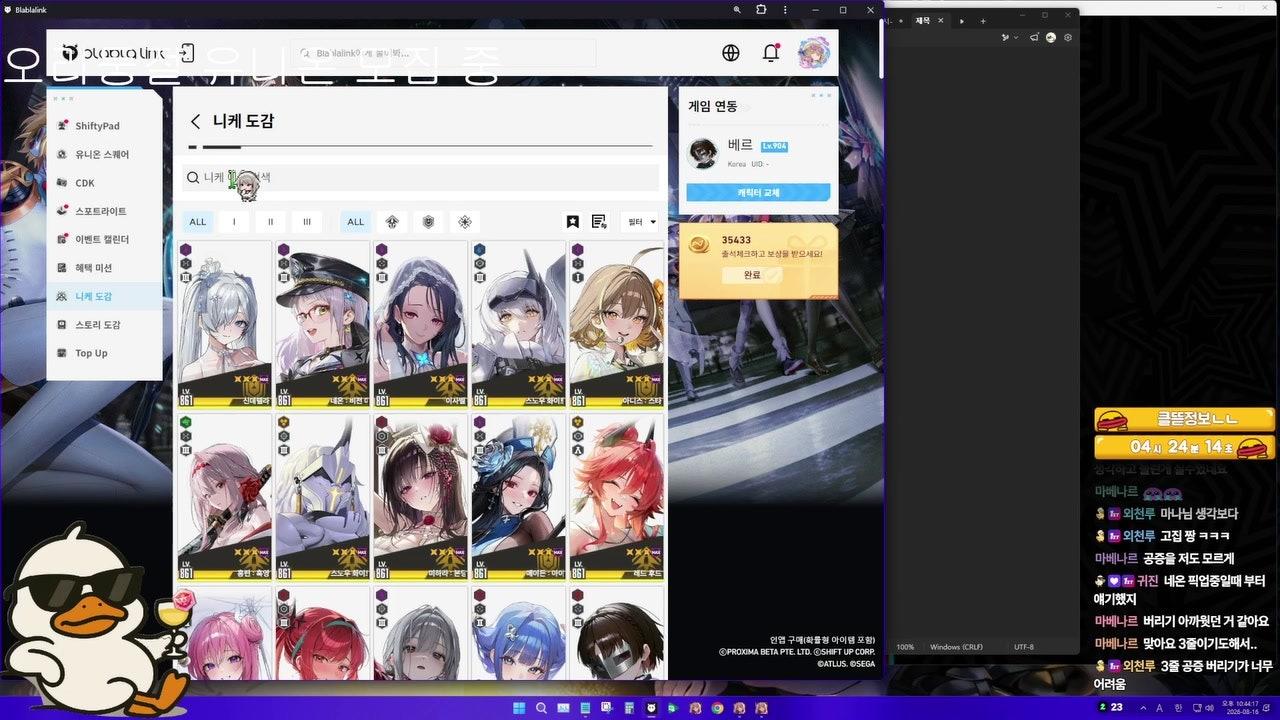1280x720 pixels.
Task: Open ShiftyPad in the sidebar
Action: (104, 126)
